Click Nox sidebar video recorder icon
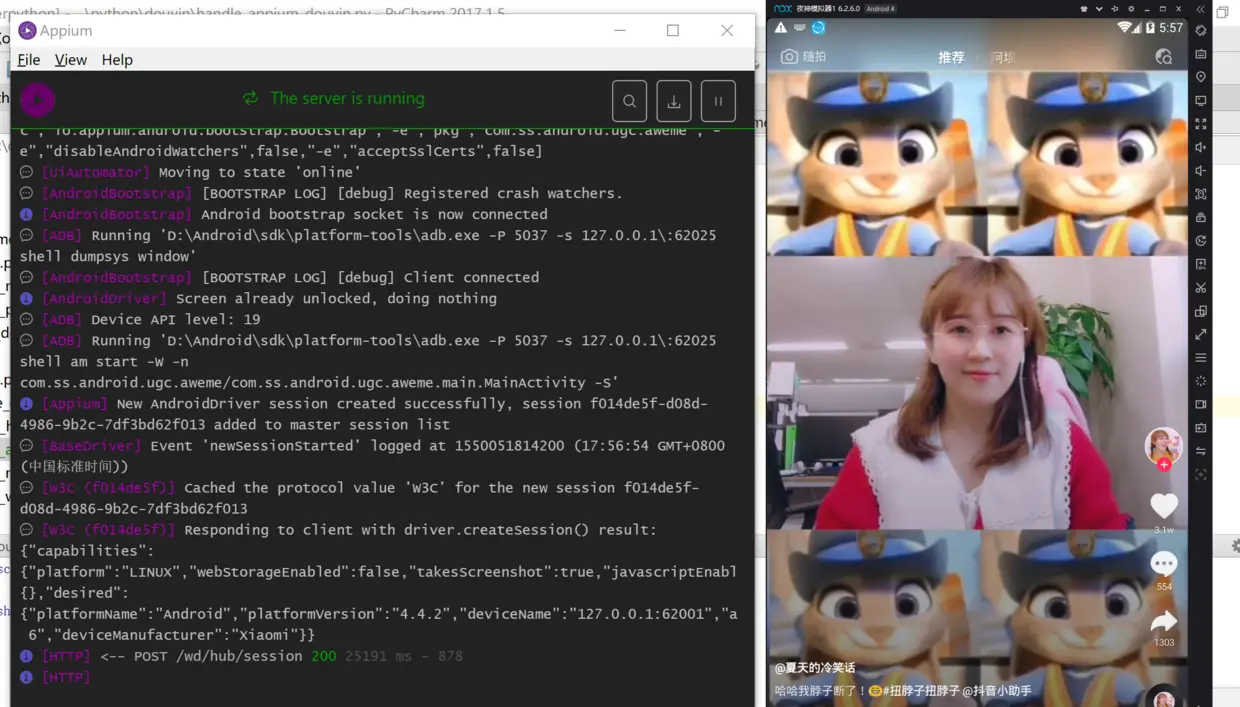1240x707 pixels. (1201, 404)
